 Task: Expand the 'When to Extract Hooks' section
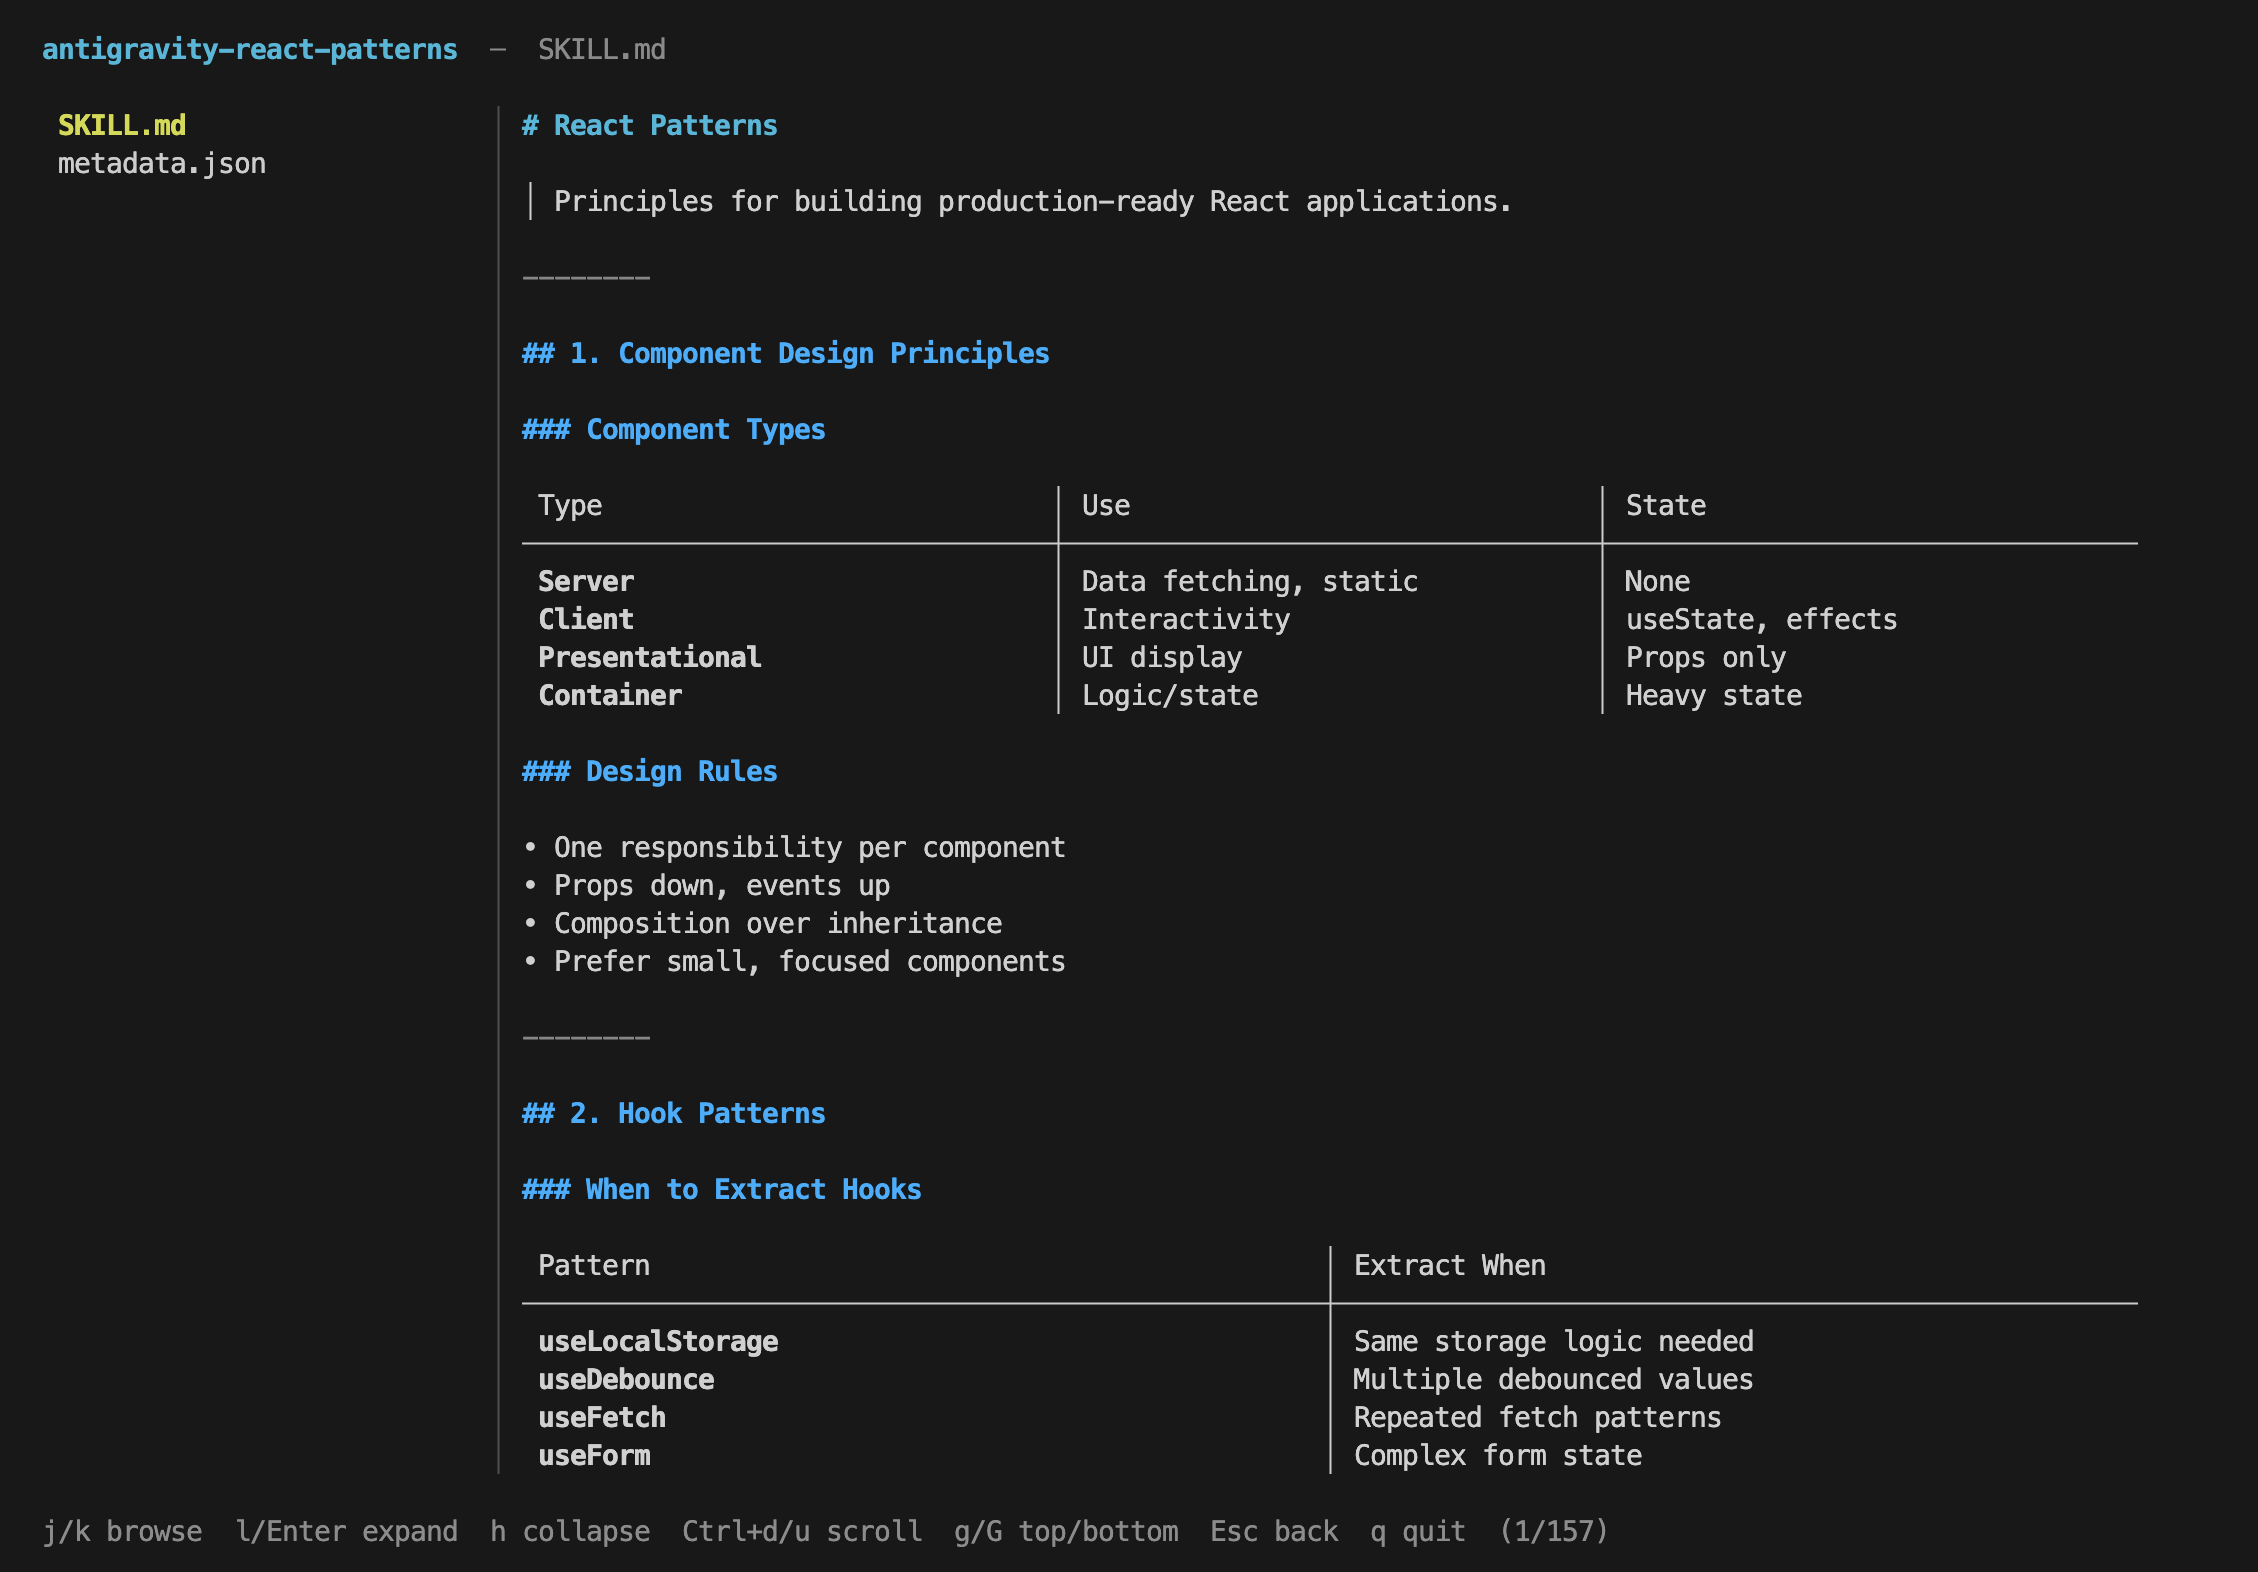722,1188
